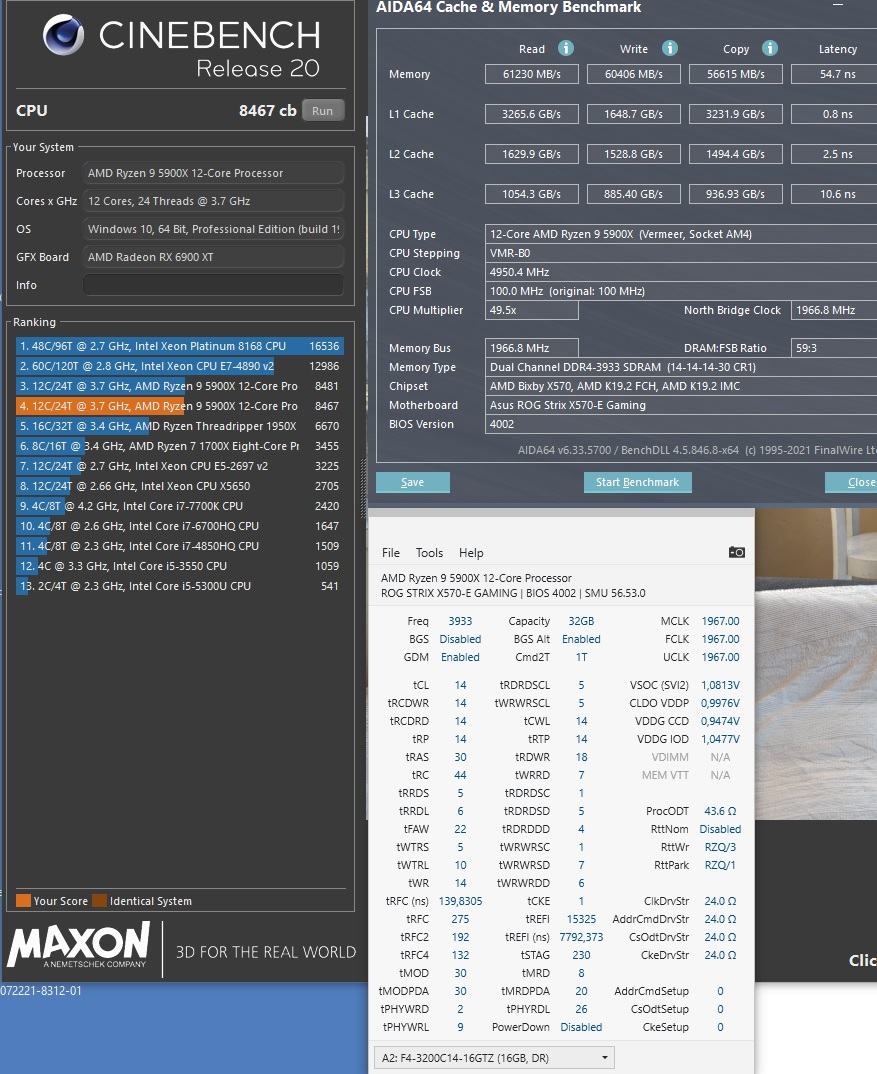
Task: Select ranking row 5 Ryzen Threadripper 1950X
Action: pyautogui.click(x=180, y=426)
